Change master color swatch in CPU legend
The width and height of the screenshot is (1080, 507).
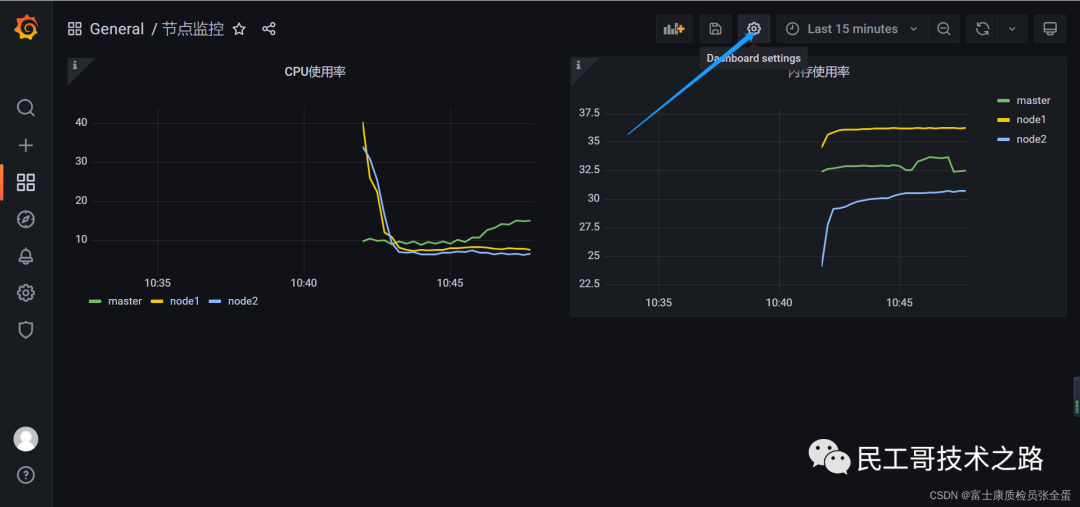coord(96,301)
